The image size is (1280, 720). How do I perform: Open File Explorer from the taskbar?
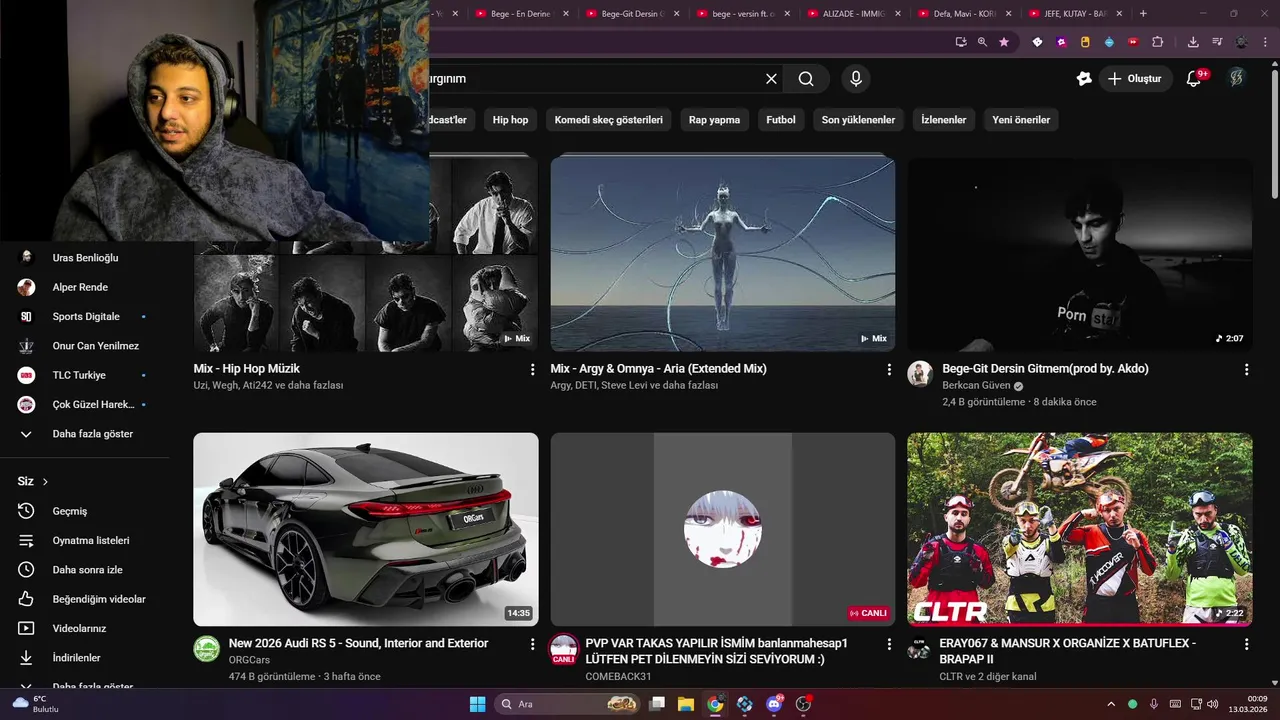tap(686, 704)
